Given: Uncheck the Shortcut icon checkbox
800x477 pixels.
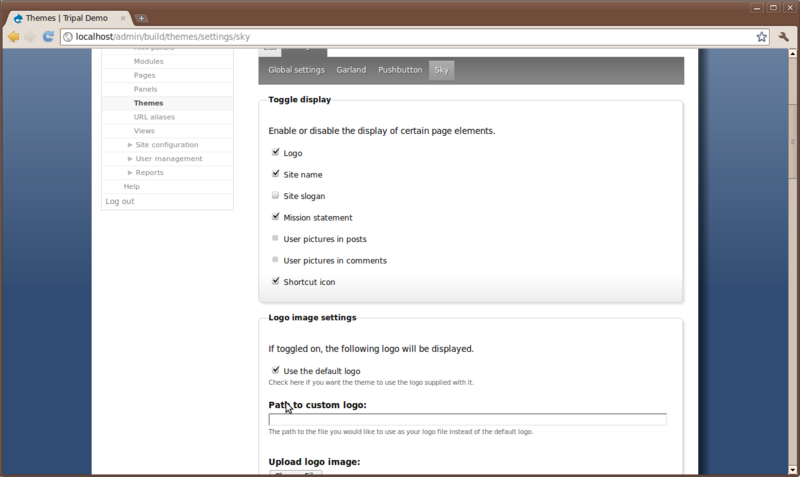Looking at the screenshot, I should [276, 281].
